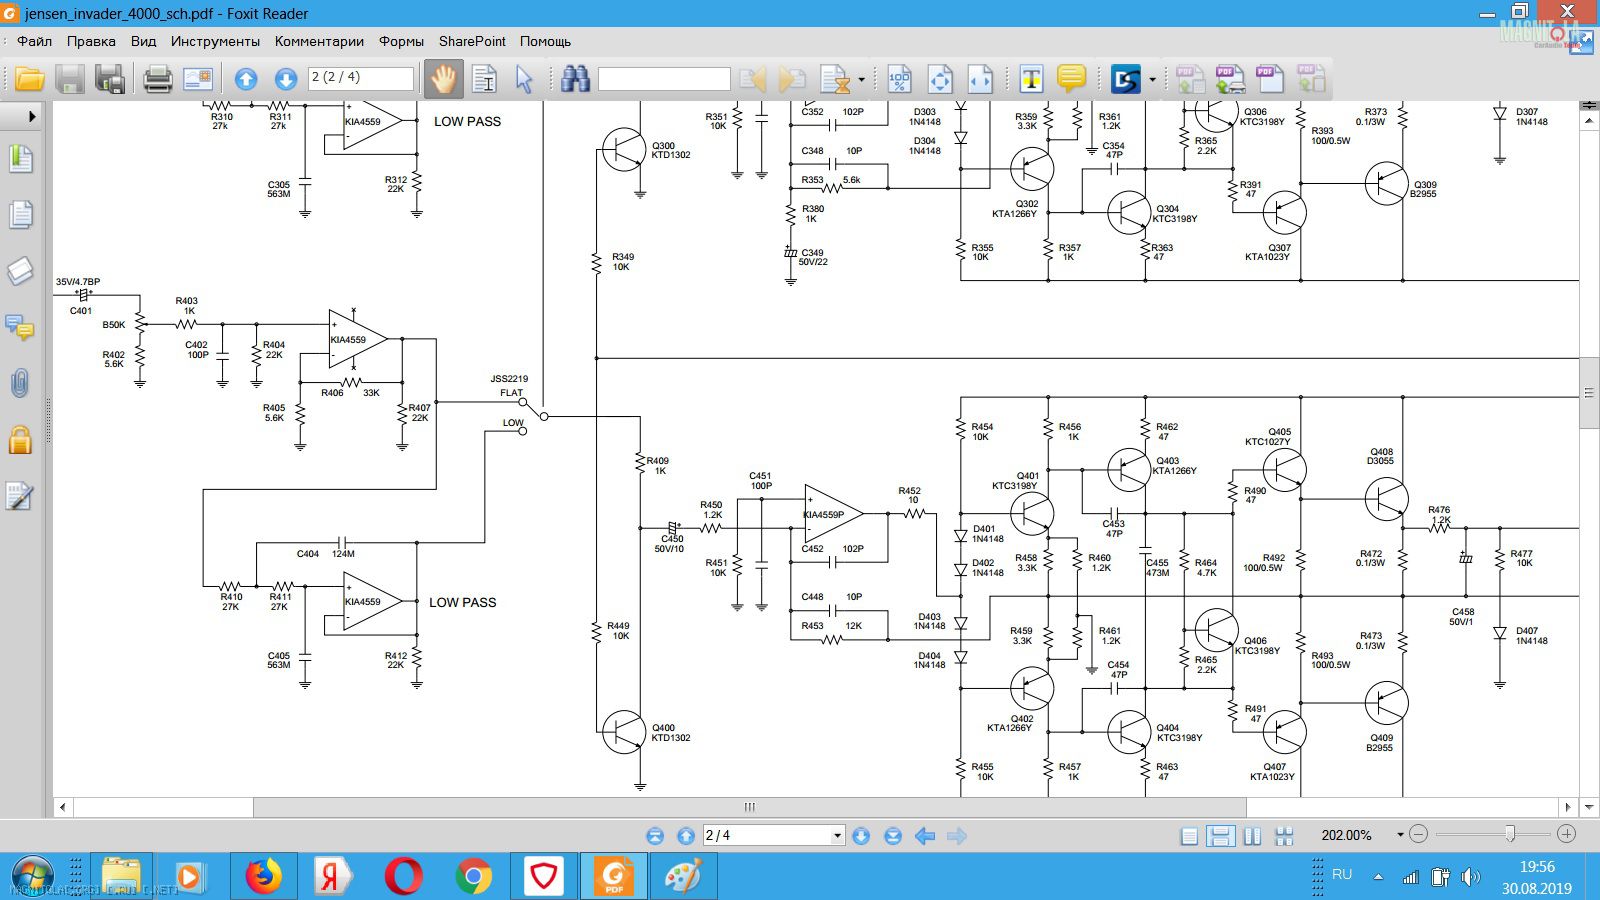The image size is (1600, 900).
Task: Click the RU language indicator in tray
Action: click(1342, 875)
